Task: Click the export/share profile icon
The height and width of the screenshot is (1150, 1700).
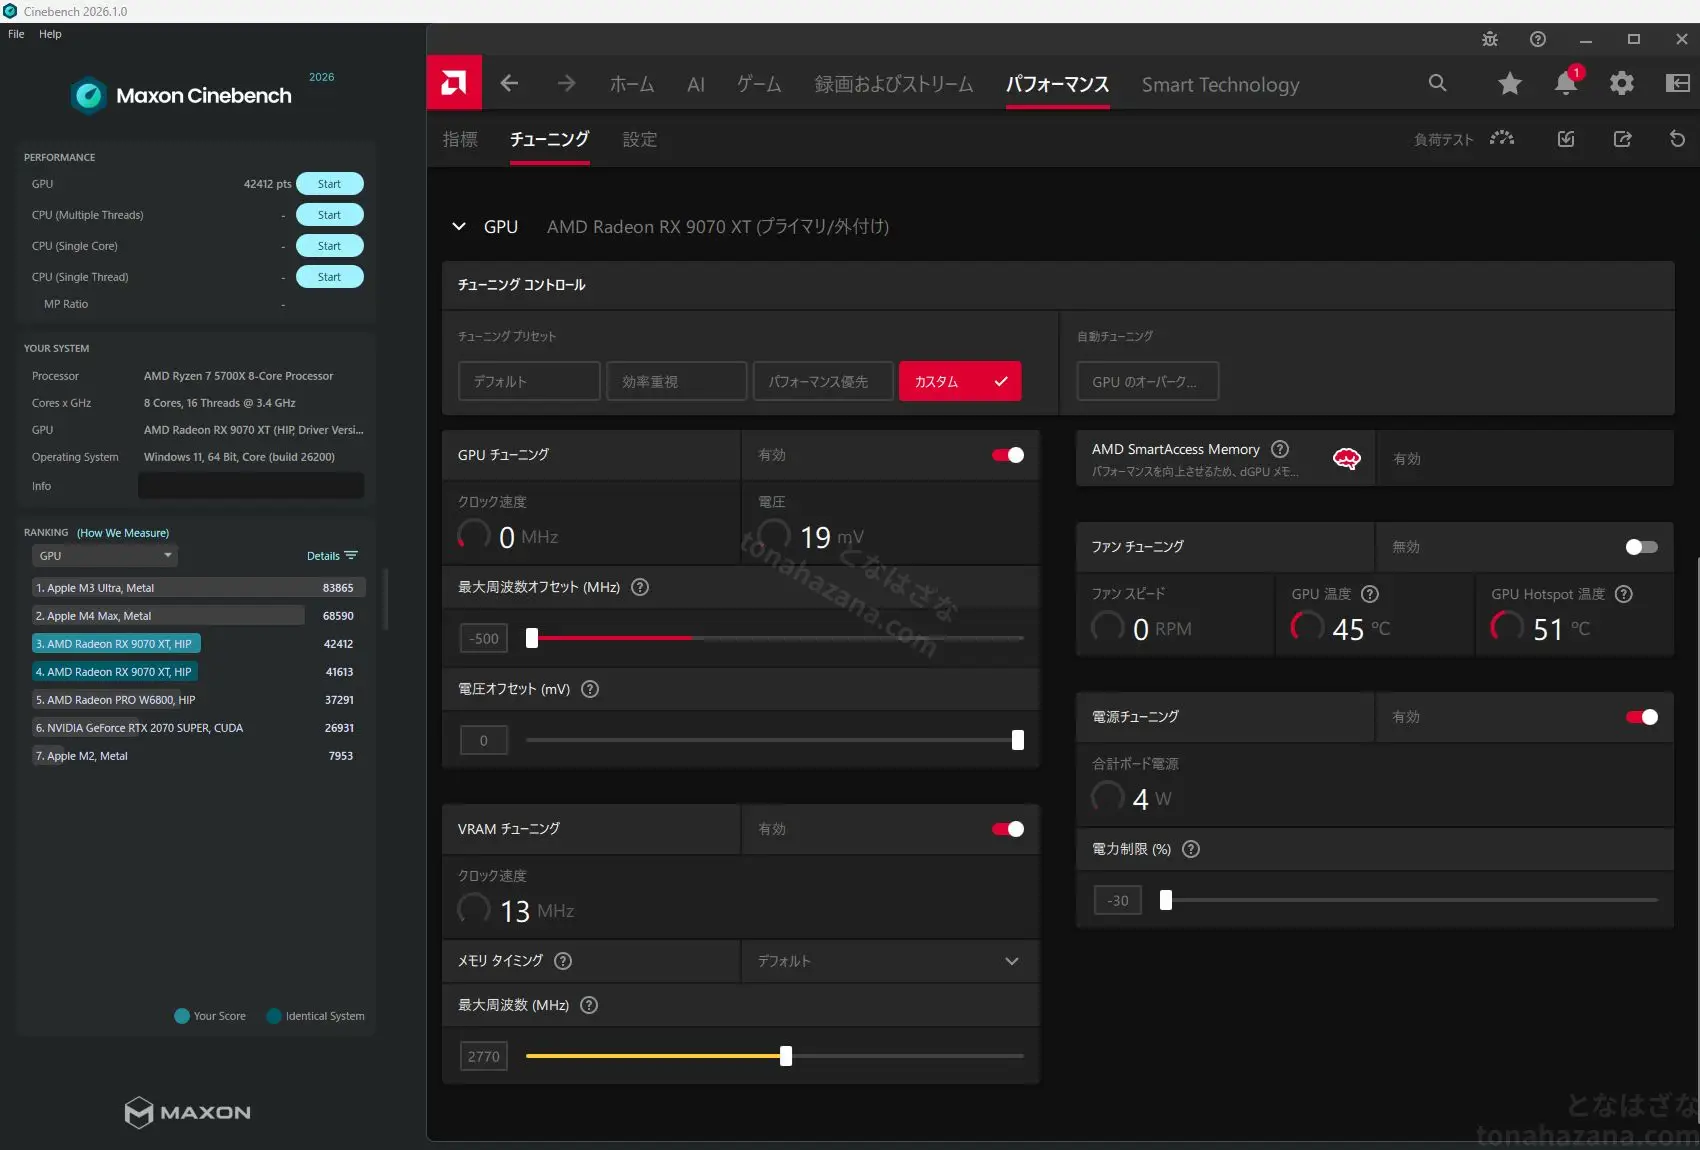Action: (1622, 139)
